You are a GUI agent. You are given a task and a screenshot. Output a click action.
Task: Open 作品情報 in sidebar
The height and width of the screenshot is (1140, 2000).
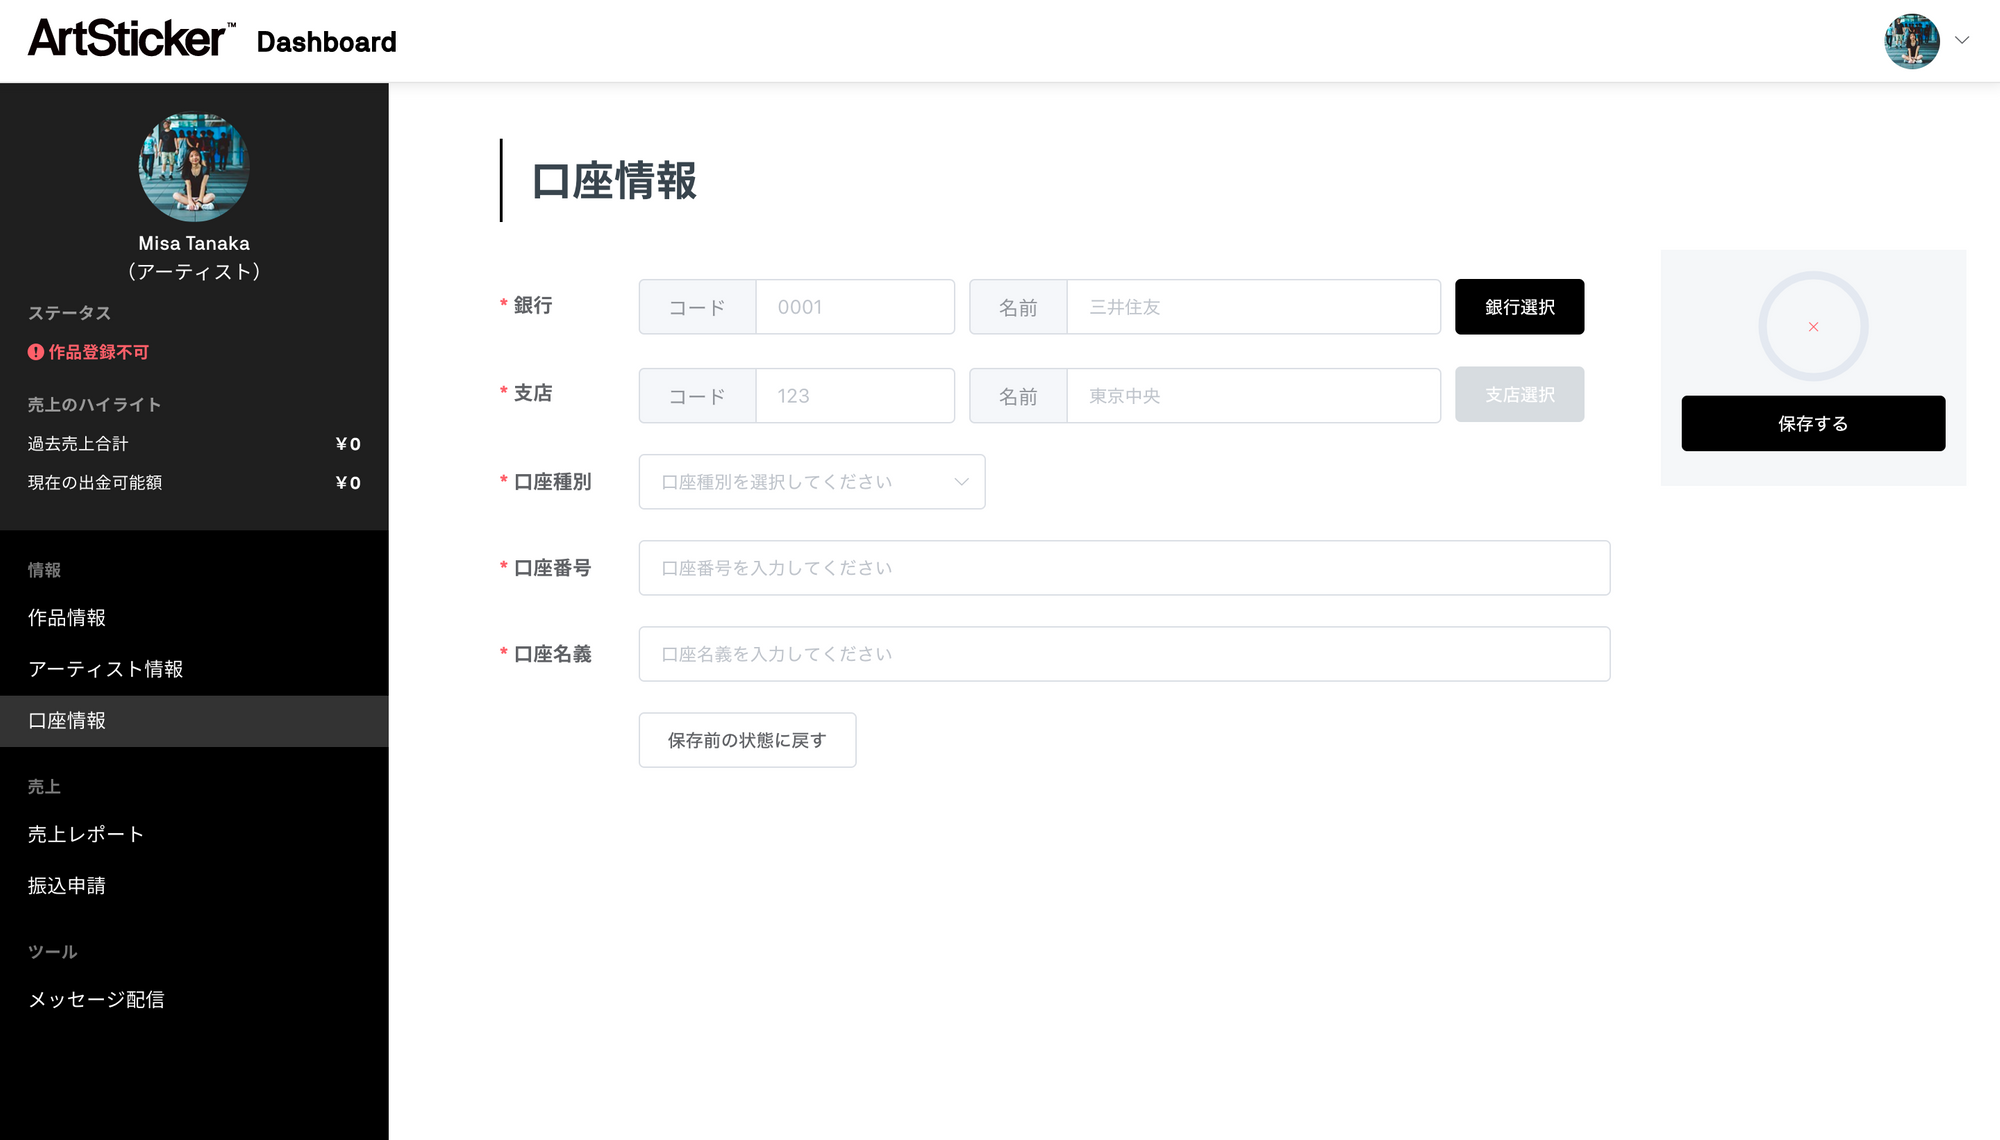coord(67,618)
